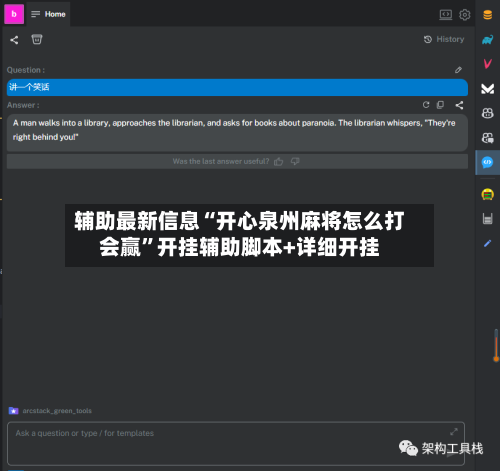Regenerate the answer
This screenshot has height=471, width=500.
coord(426,105)
